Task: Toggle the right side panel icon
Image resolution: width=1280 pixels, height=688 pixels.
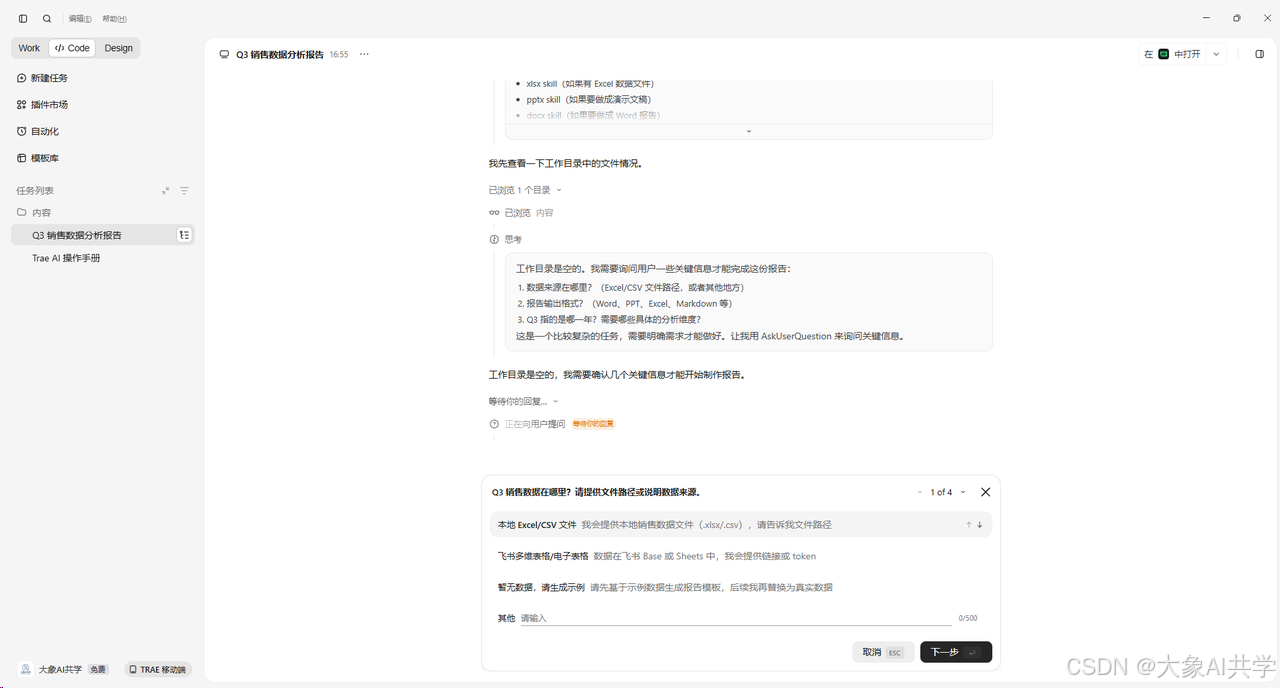Action: coord(1259,55)
